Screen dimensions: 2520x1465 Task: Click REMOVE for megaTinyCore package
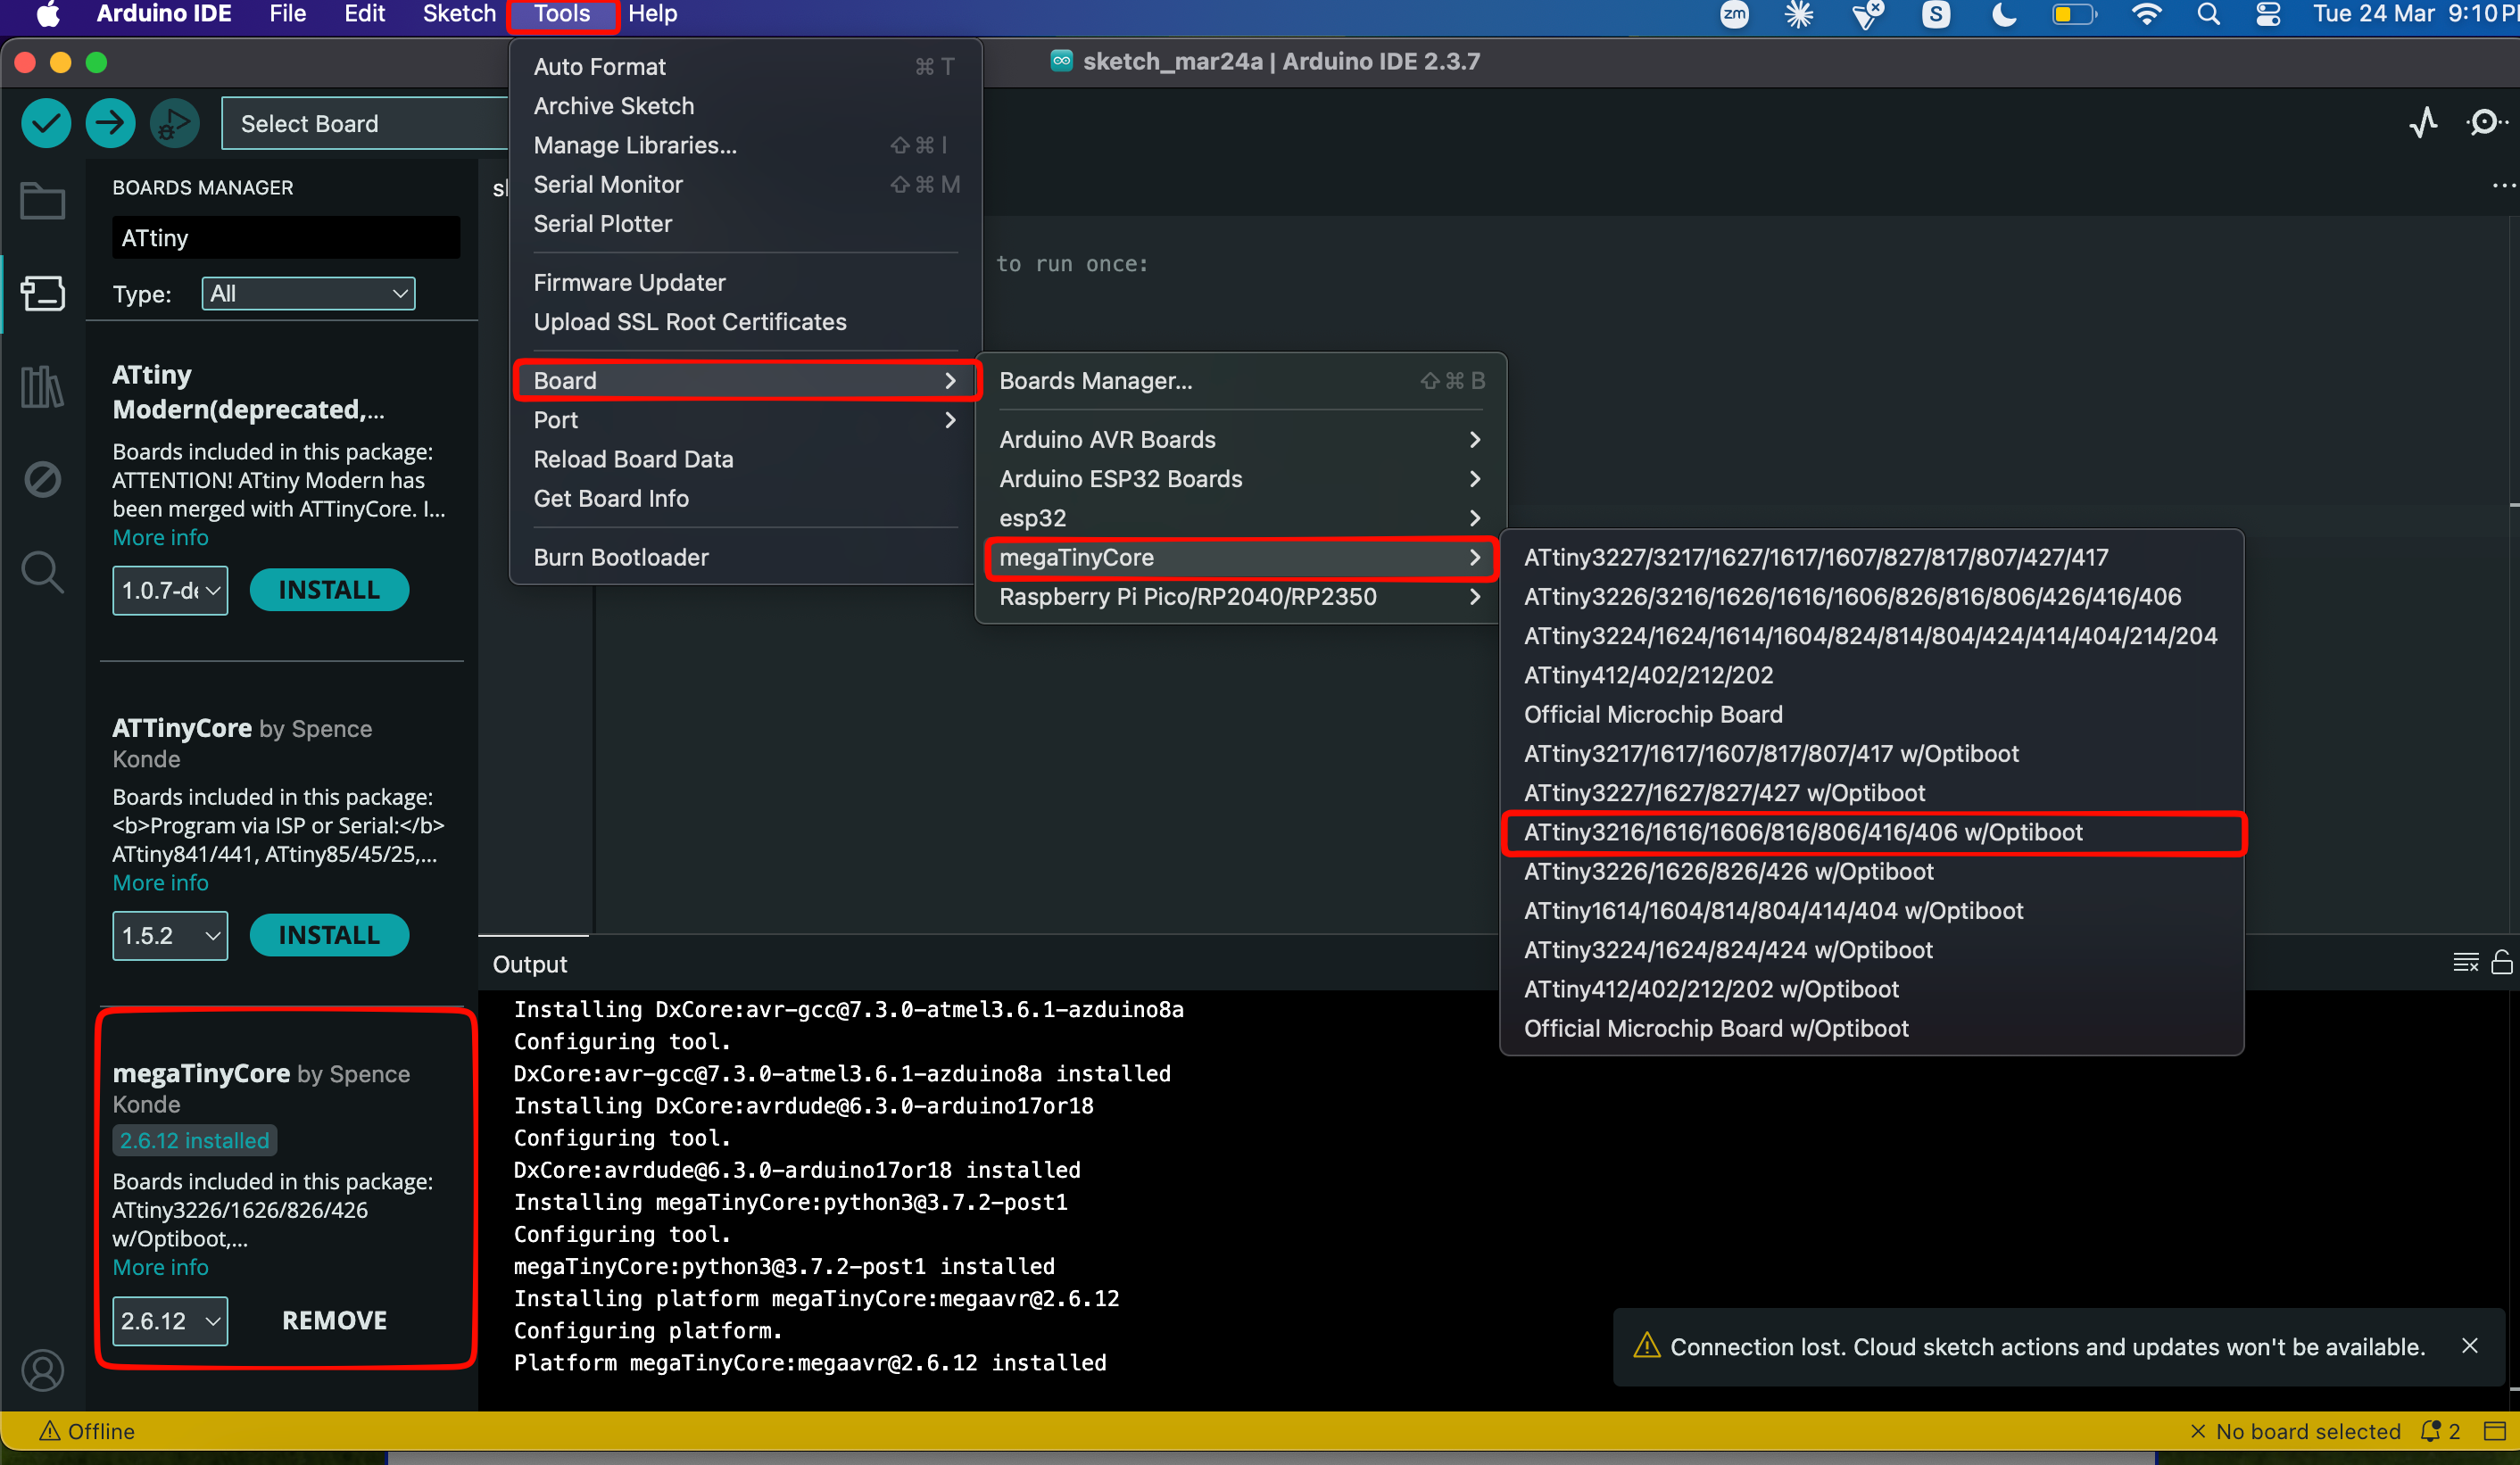pos(334,1320)
